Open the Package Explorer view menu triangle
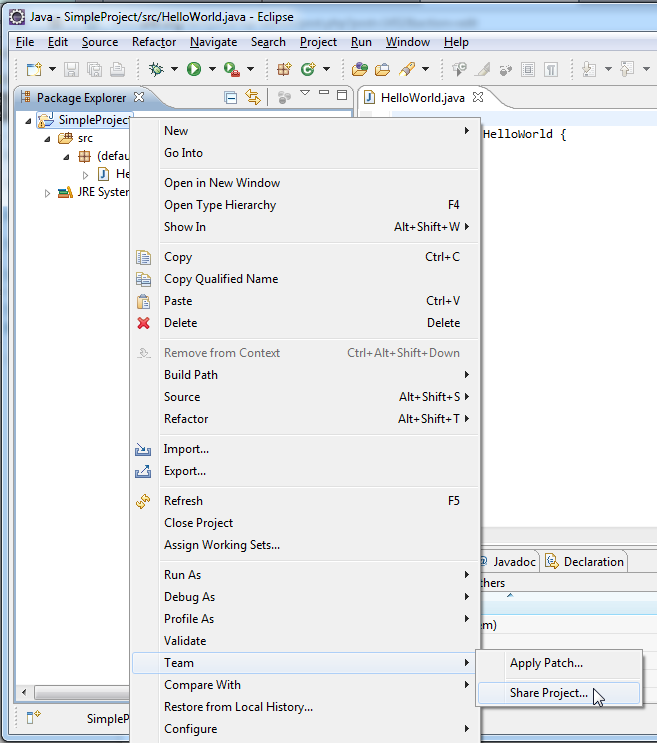The width and height of the screenshot is (657, 743). tap(305, 93)
